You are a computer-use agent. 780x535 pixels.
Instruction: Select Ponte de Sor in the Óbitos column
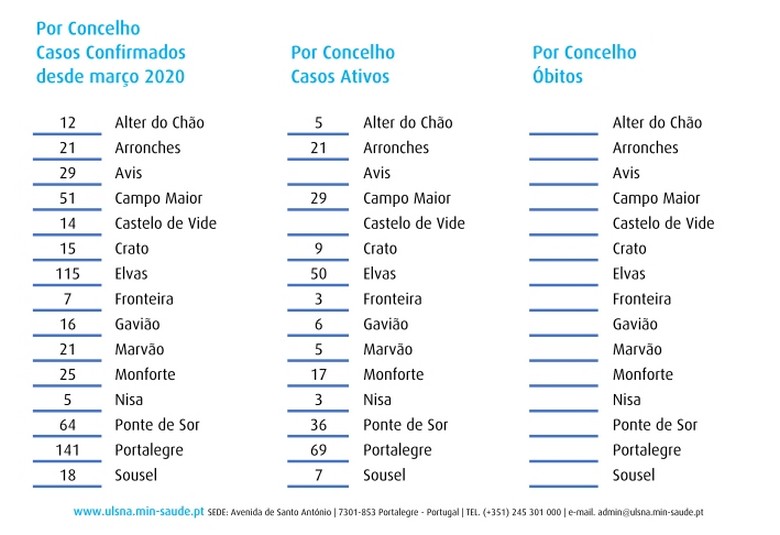pyautogui.click(x=655, y=425)
